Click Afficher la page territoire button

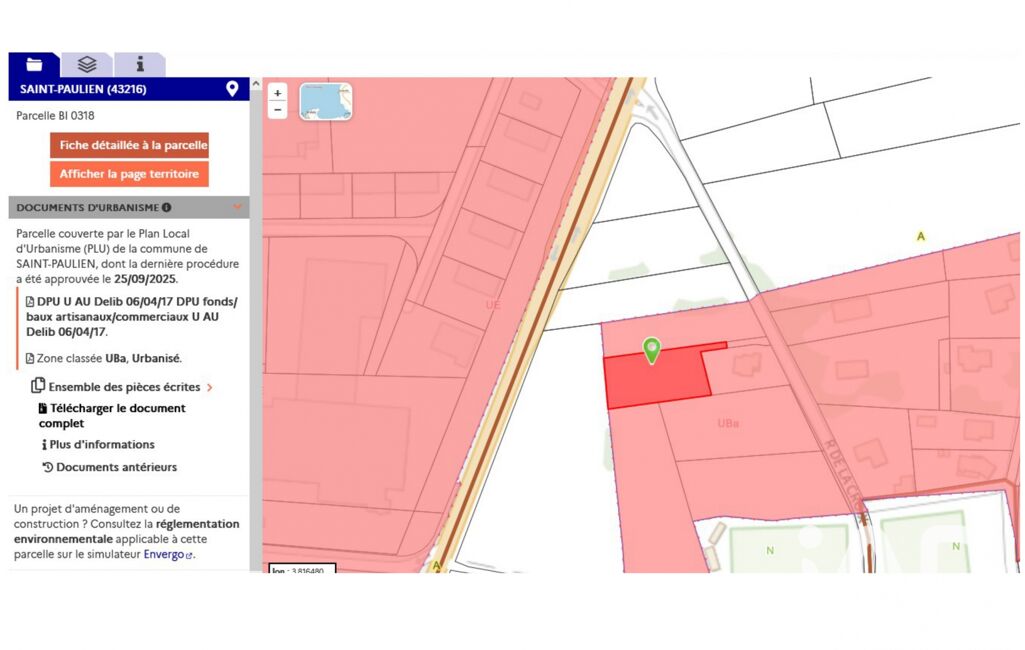point(129,174)
